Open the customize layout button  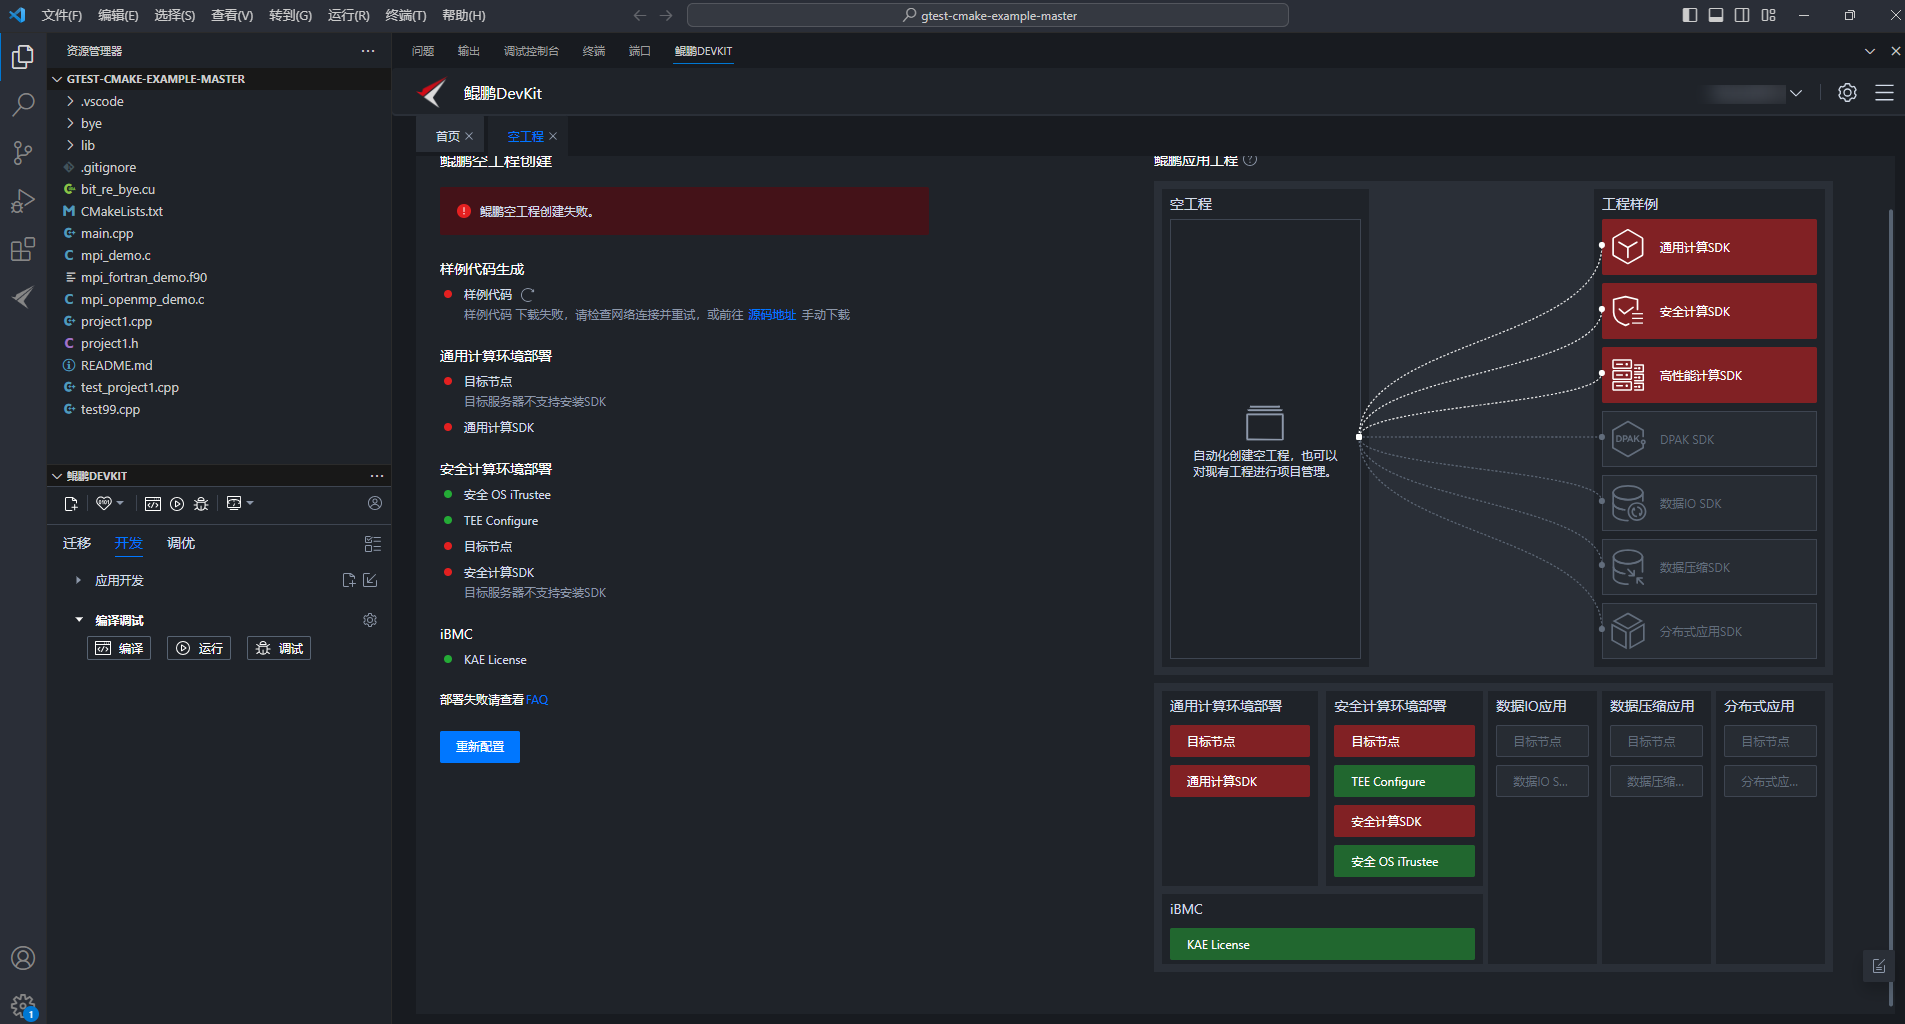pyautogui.click(x=1769, y=15)
